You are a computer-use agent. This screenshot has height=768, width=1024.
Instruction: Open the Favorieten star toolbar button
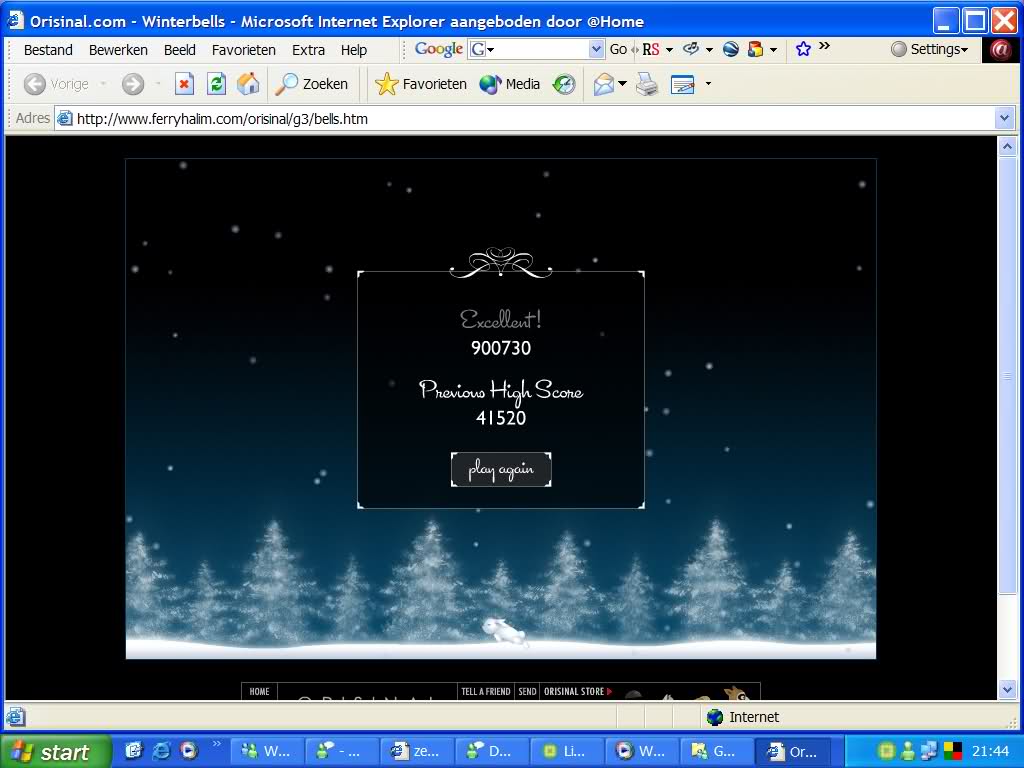(421, 84)
